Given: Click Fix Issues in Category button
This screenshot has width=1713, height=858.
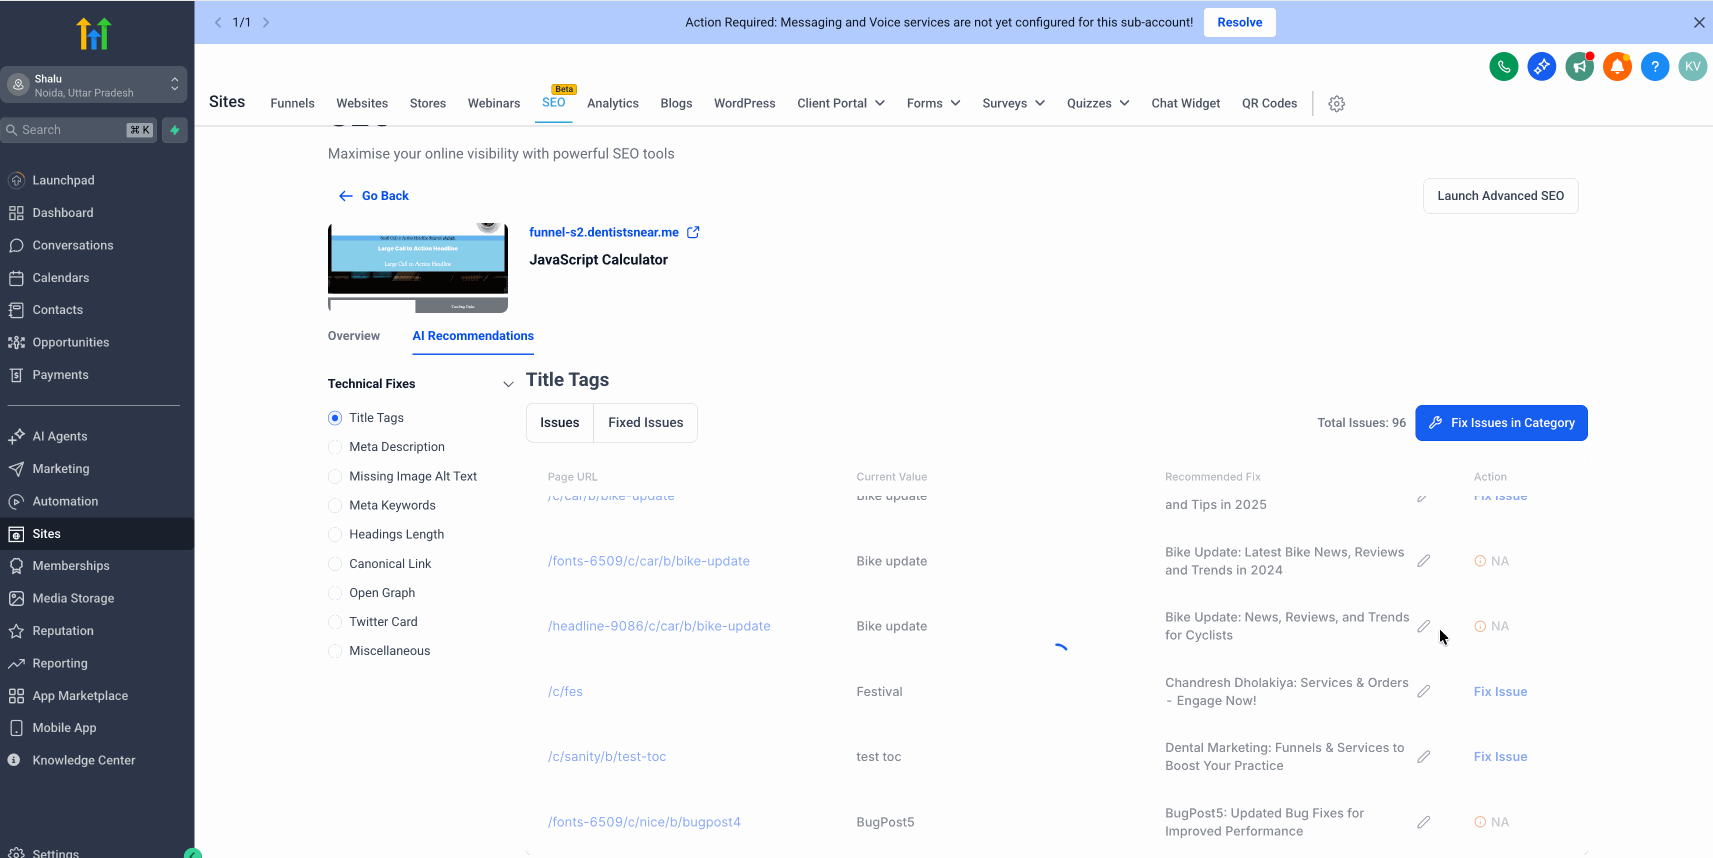Looking at the screenshot, I should pos(1501,423).
